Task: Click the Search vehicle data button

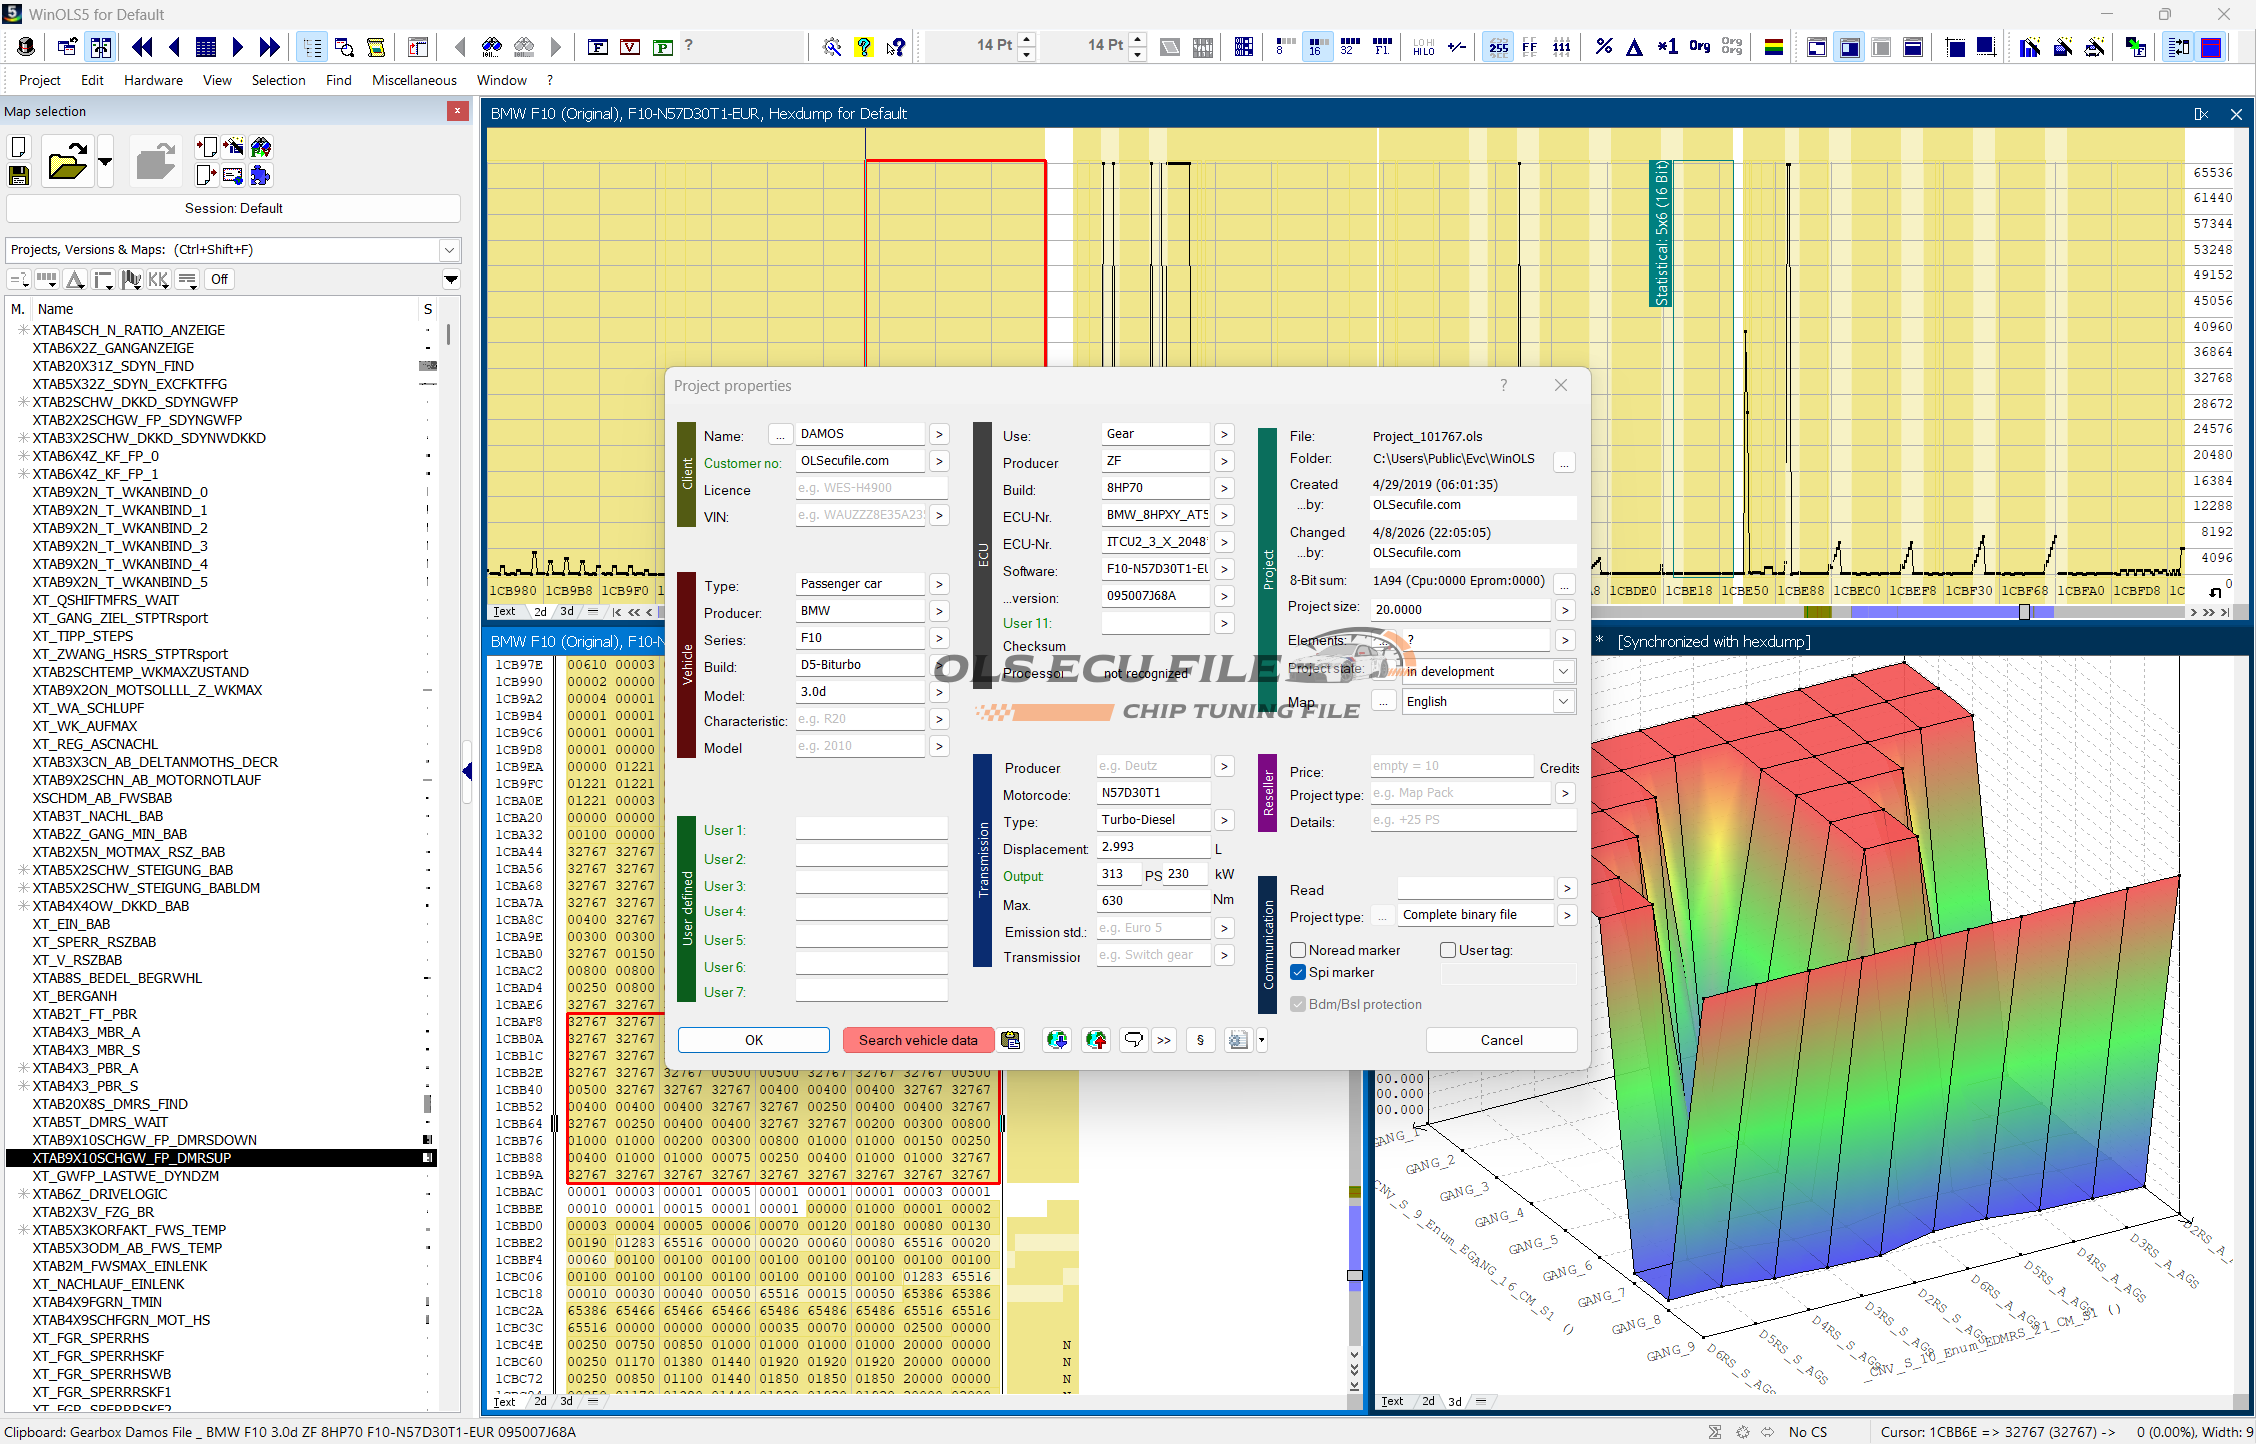Action: tap(917, 1040)
